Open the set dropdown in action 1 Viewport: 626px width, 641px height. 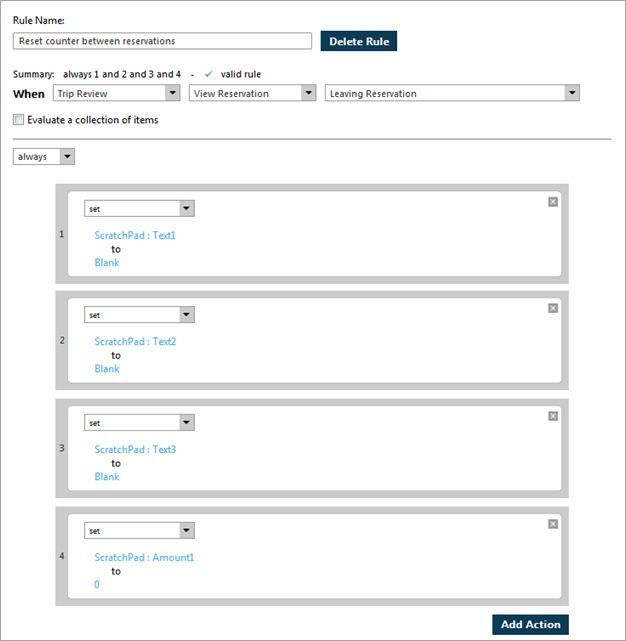tap(139, 208)
